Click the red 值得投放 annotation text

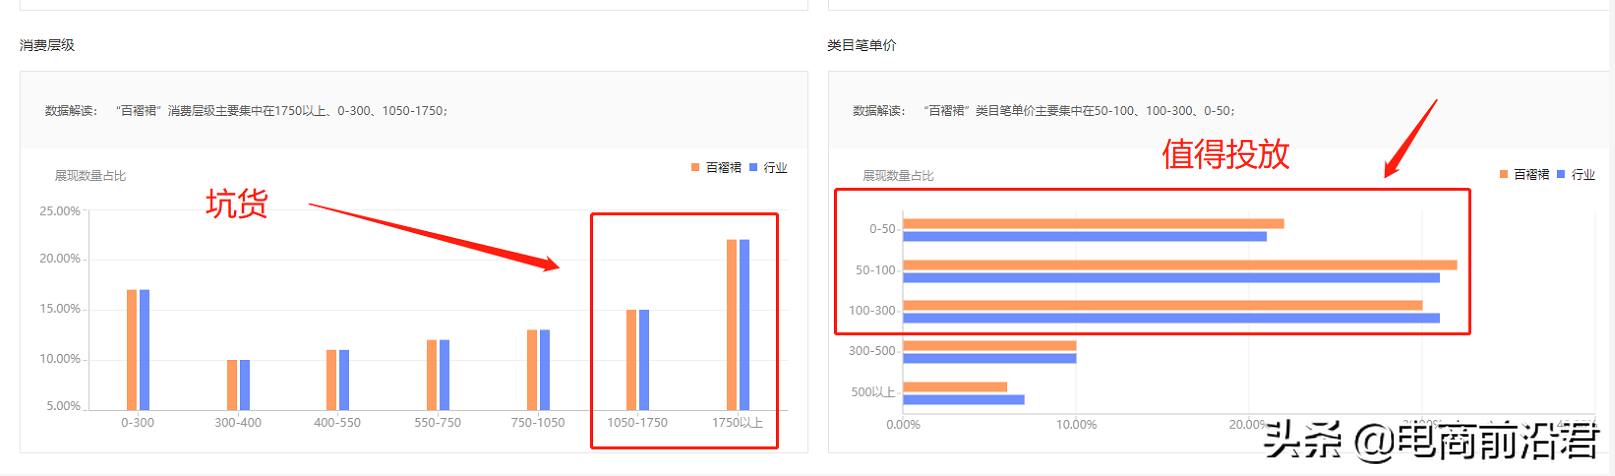tap(1225, 155)
